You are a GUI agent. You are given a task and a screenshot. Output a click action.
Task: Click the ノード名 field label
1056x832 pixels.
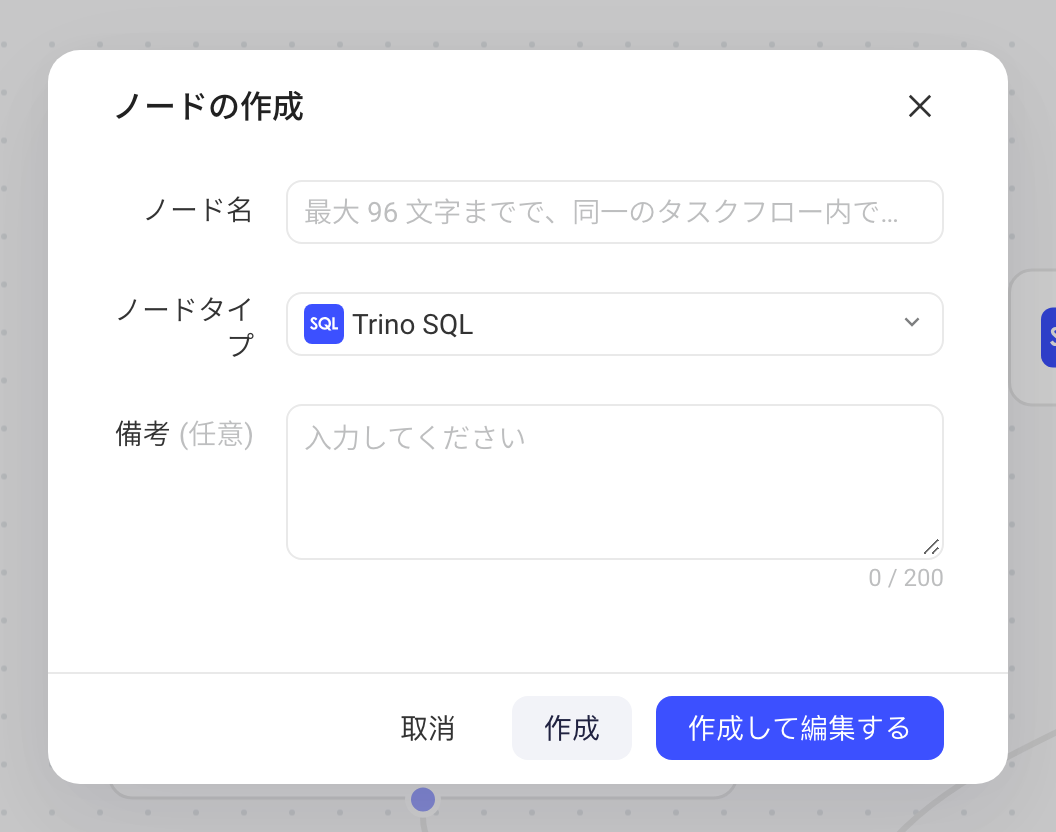click(199, 210)
